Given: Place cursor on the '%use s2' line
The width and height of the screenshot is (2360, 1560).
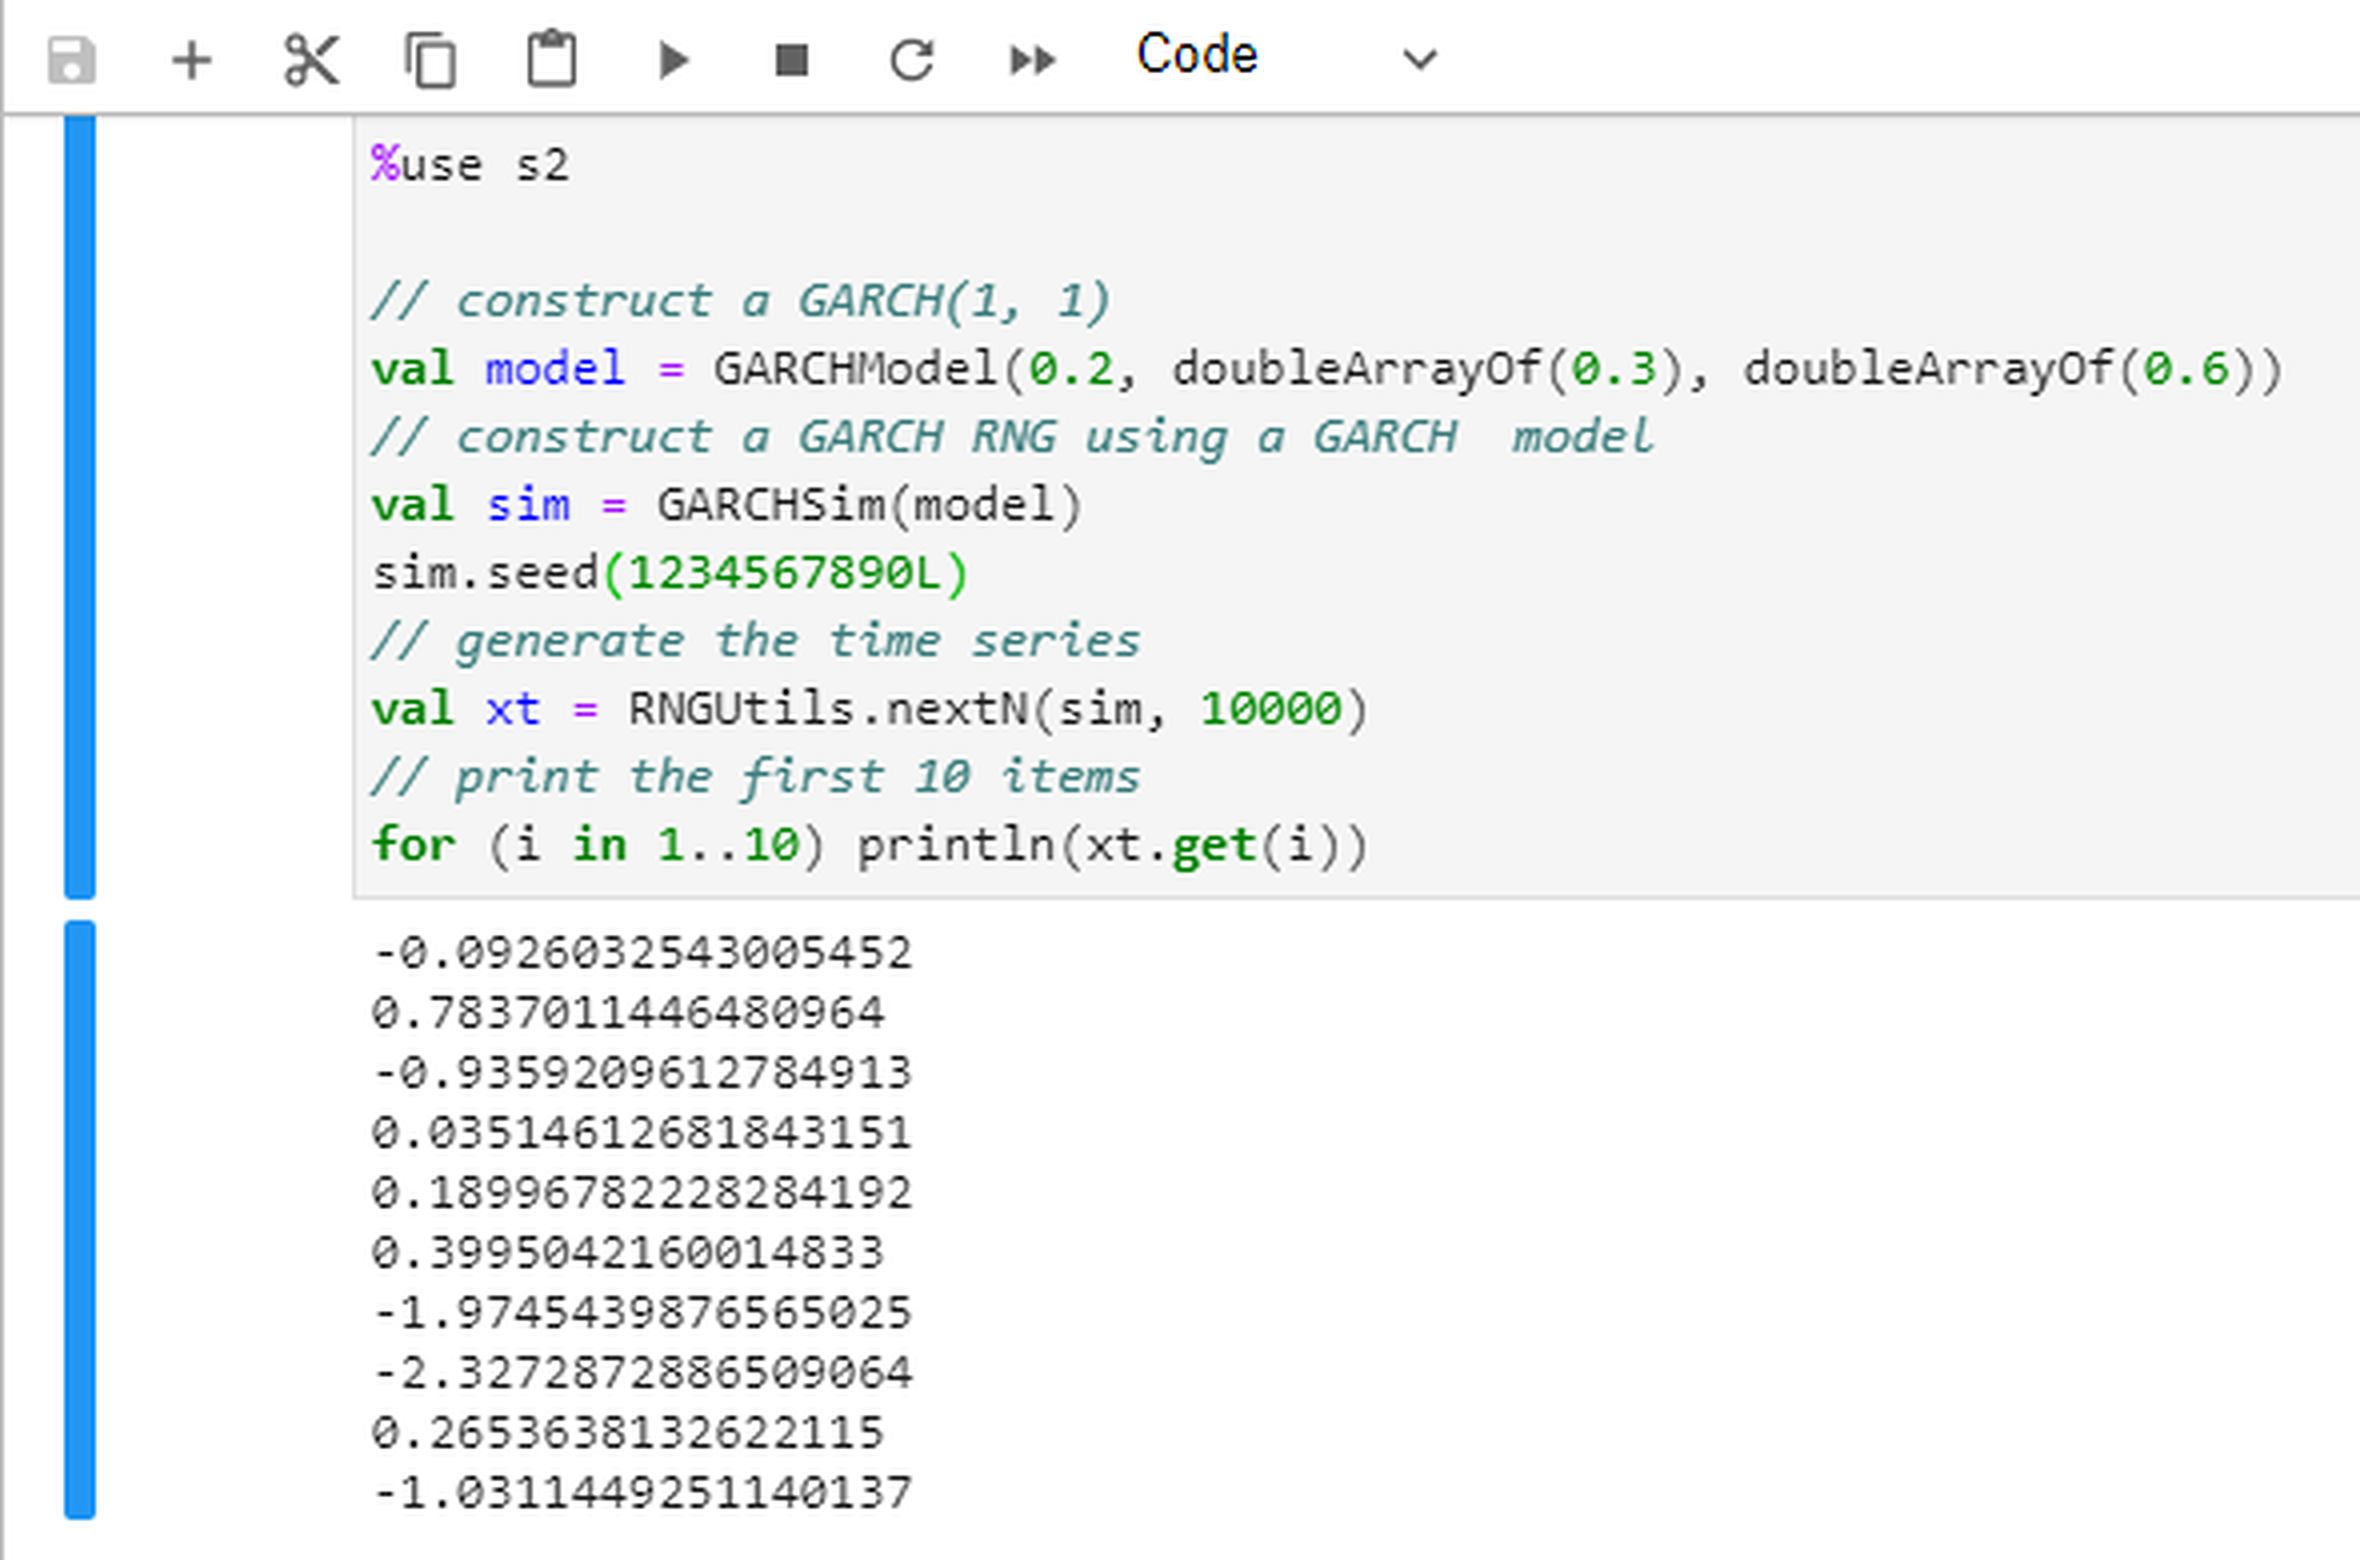Looking at the screenshot, I should (470, 165).
